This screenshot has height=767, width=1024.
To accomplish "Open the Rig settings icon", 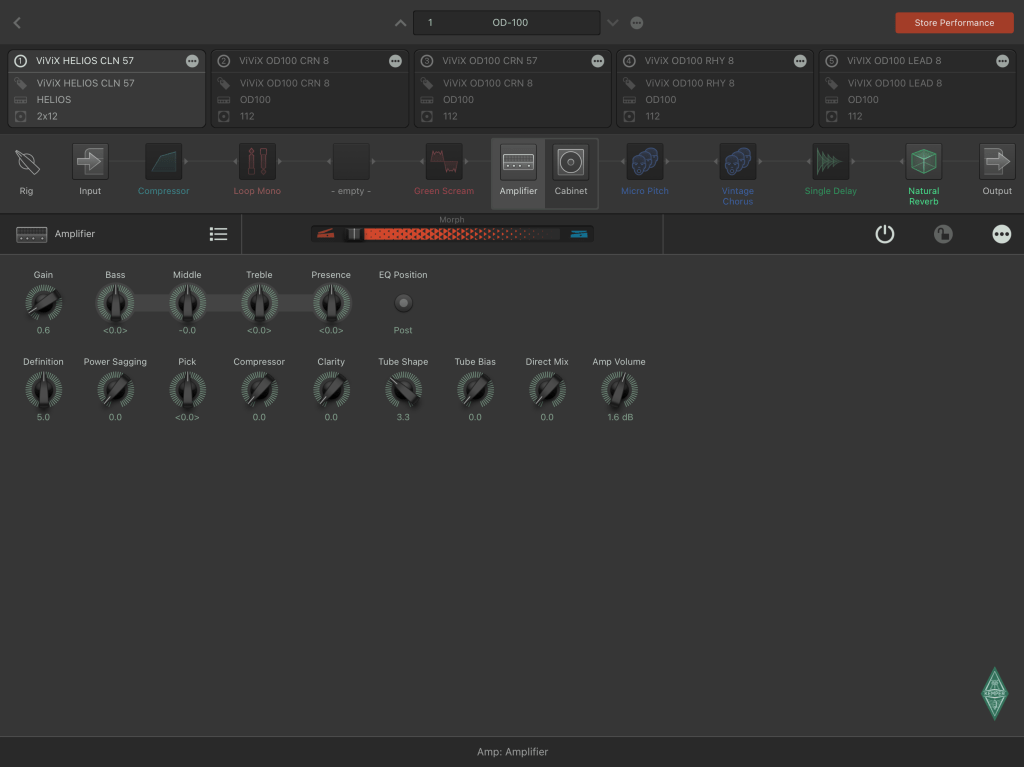I will point(27,162).
